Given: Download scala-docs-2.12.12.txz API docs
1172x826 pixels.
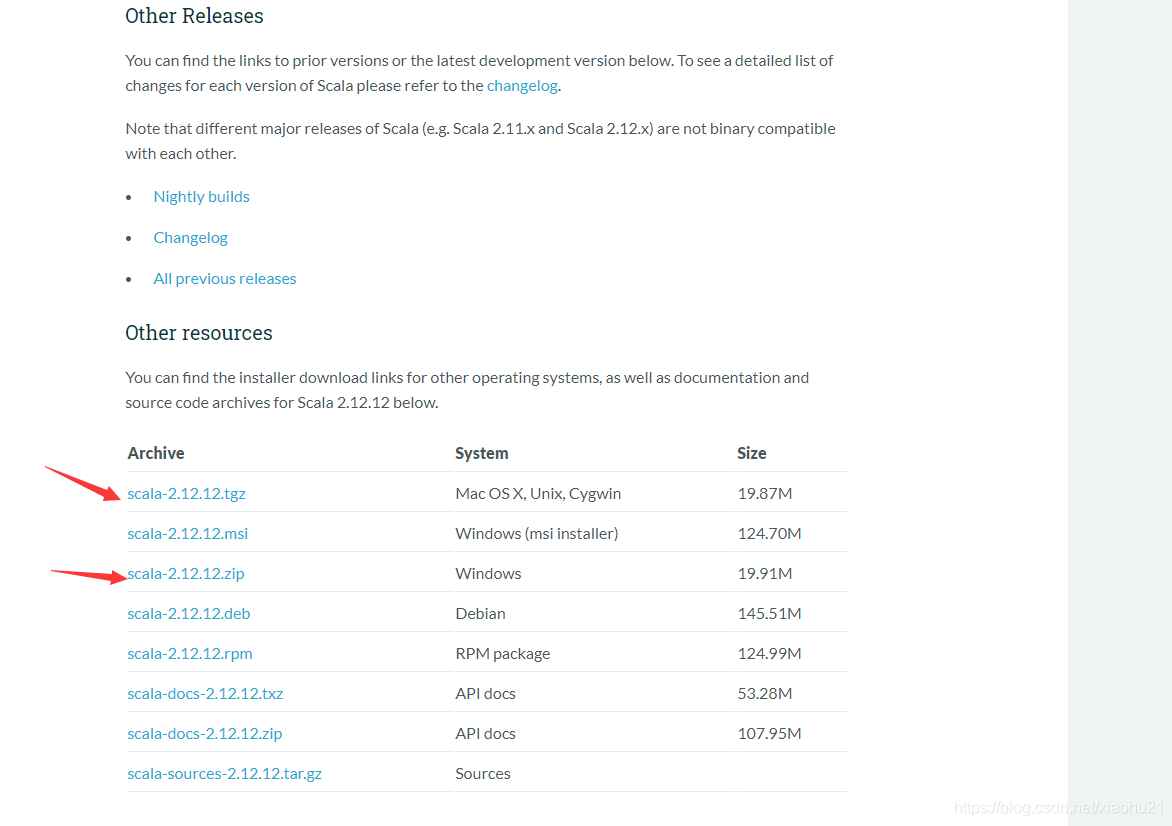Looking at the screenshot, I should click(x=205, y=694).
